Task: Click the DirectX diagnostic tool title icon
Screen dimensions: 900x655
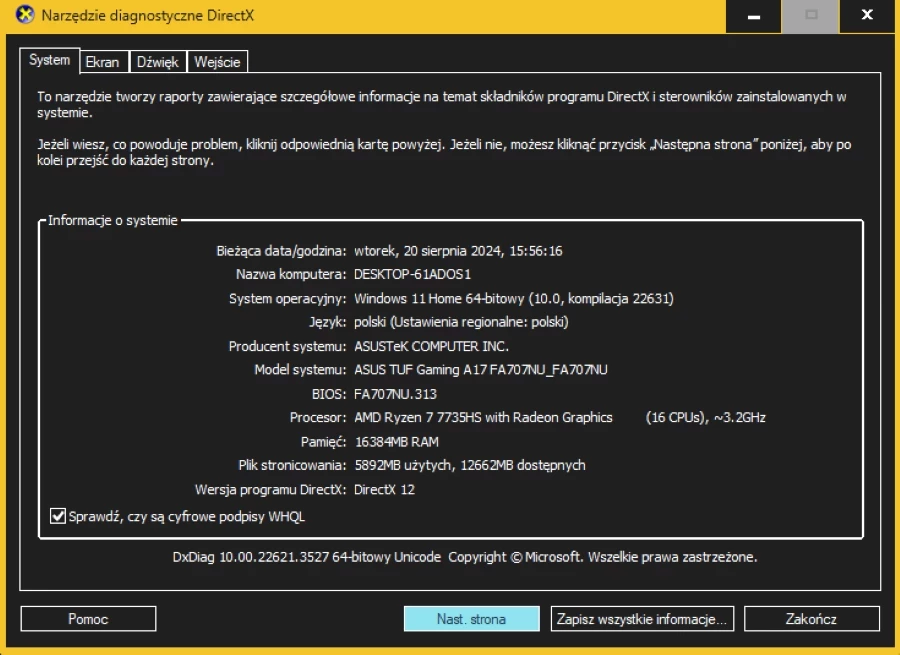Action: pos(25,15)
